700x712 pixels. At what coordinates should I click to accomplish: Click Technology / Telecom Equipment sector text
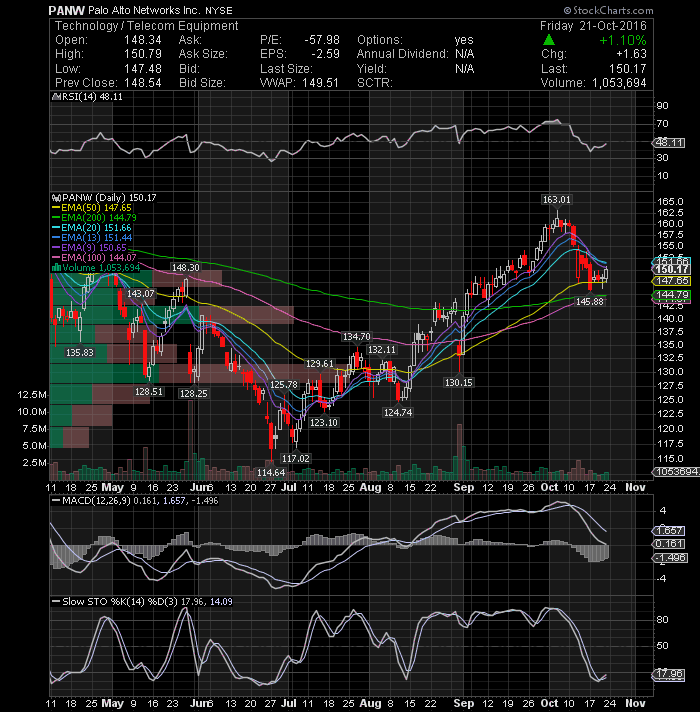click(146, 26)
